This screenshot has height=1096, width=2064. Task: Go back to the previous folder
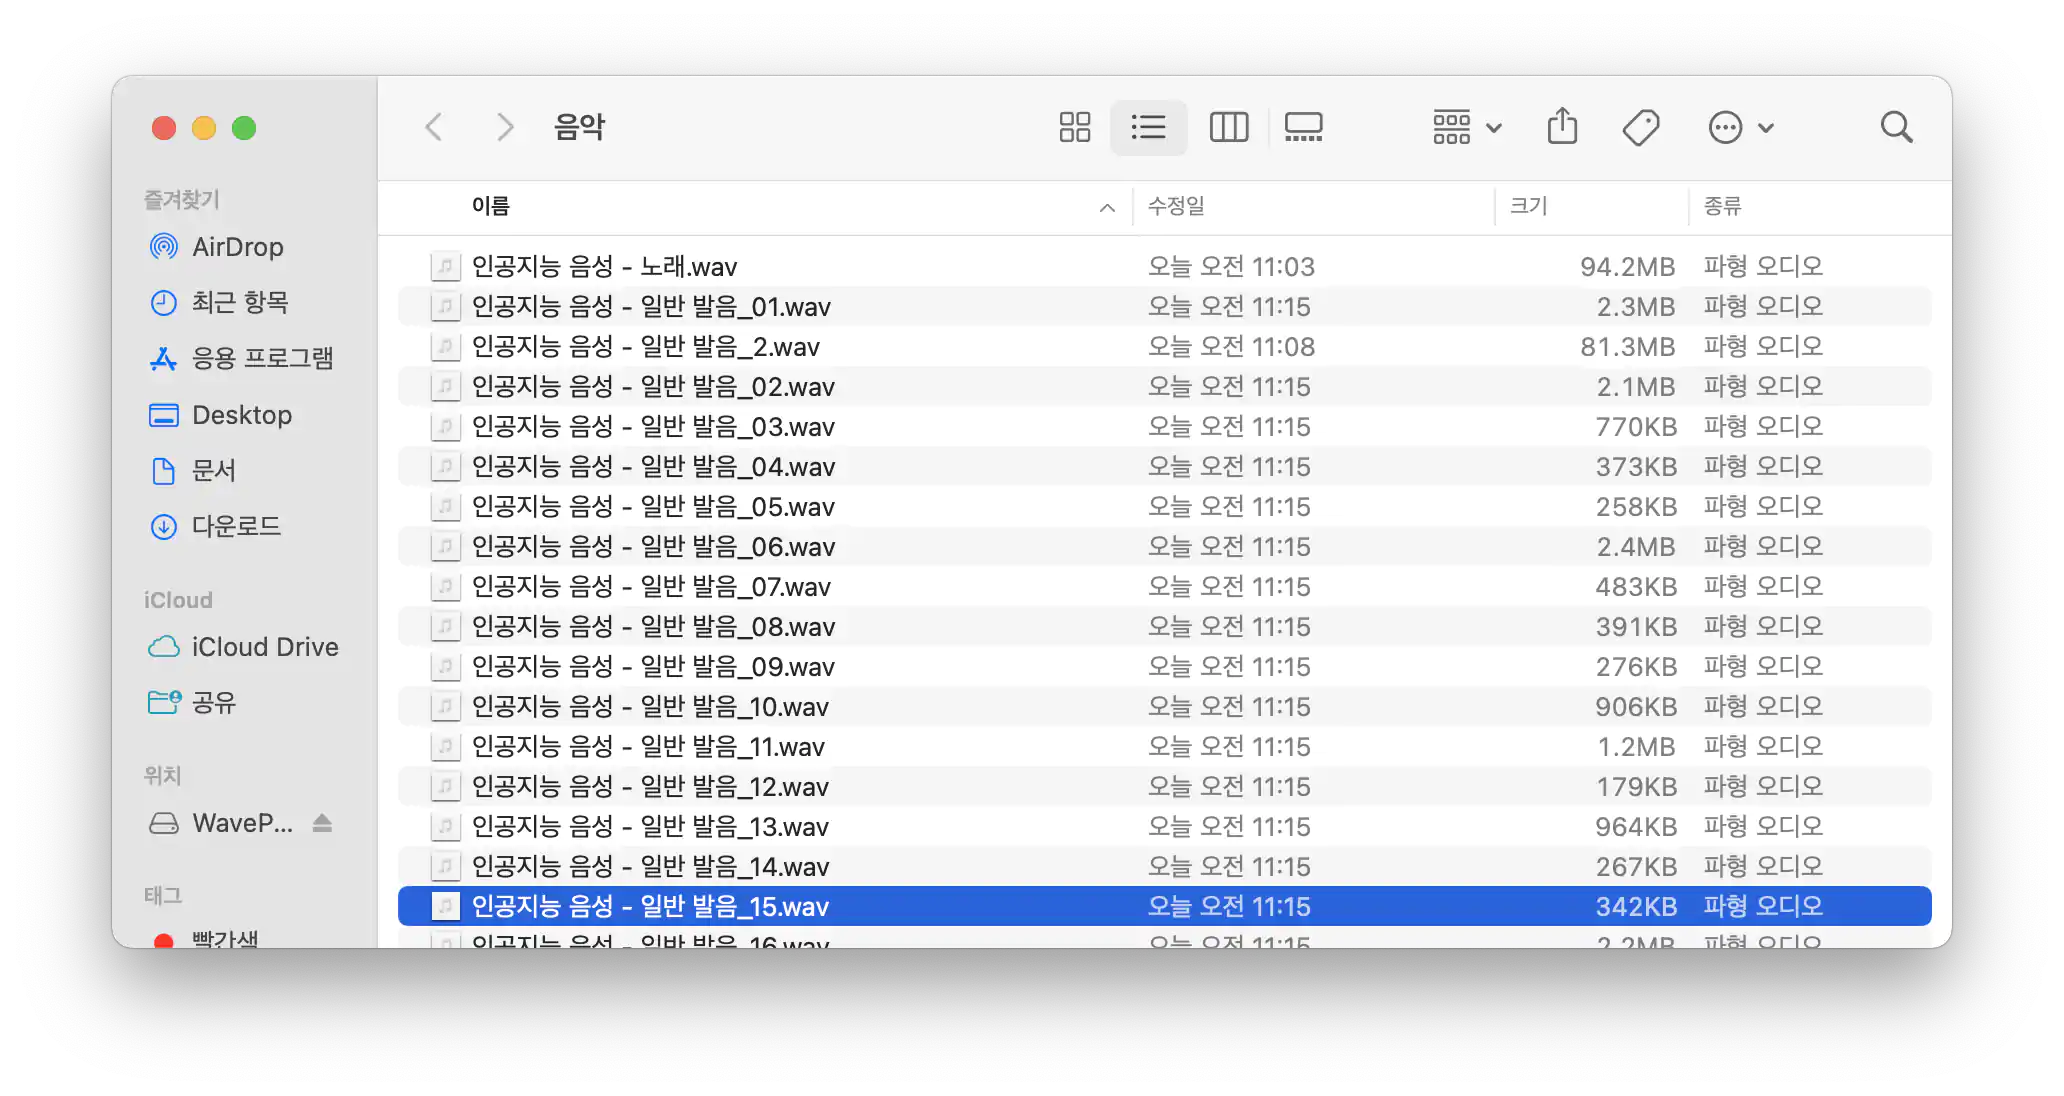point(433,127)
